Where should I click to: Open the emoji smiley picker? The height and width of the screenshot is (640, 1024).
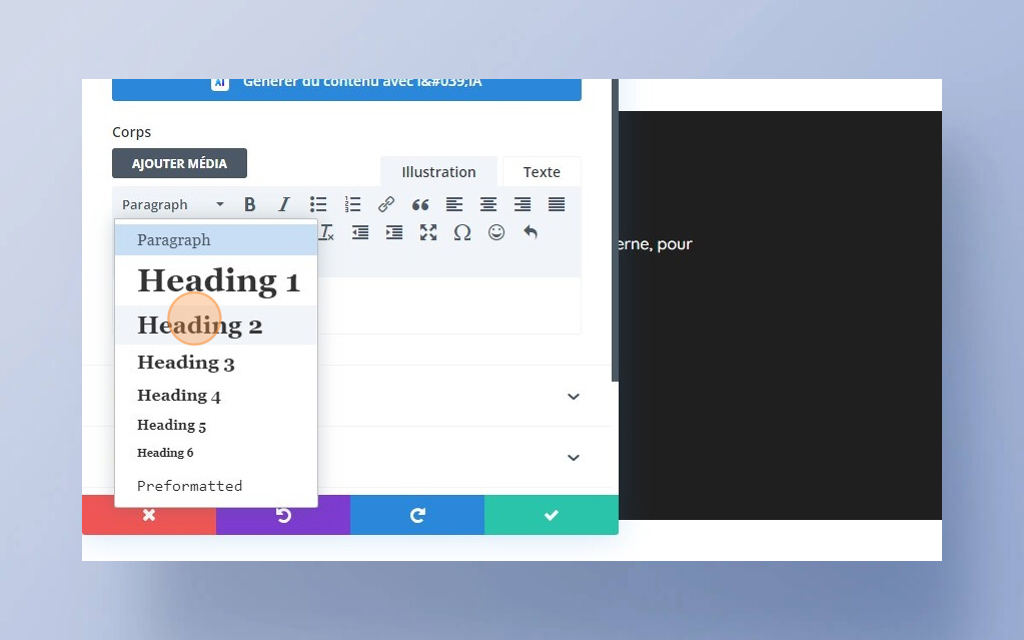click(496, 232)
